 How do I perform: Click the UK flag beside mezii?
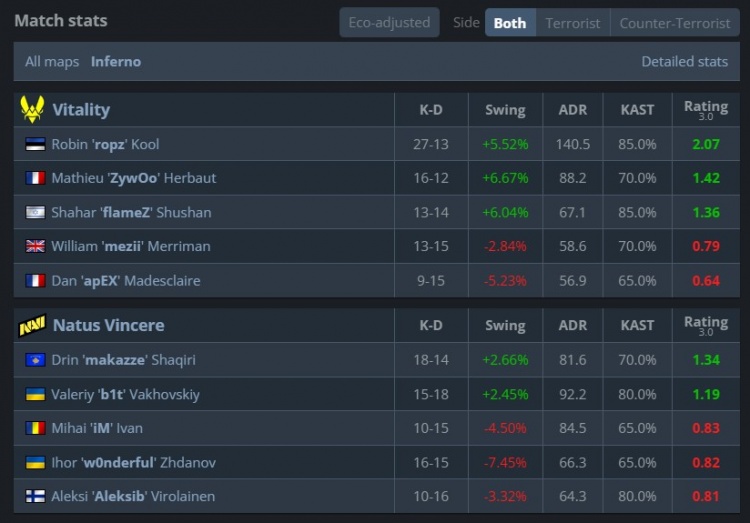click(35, 246)
